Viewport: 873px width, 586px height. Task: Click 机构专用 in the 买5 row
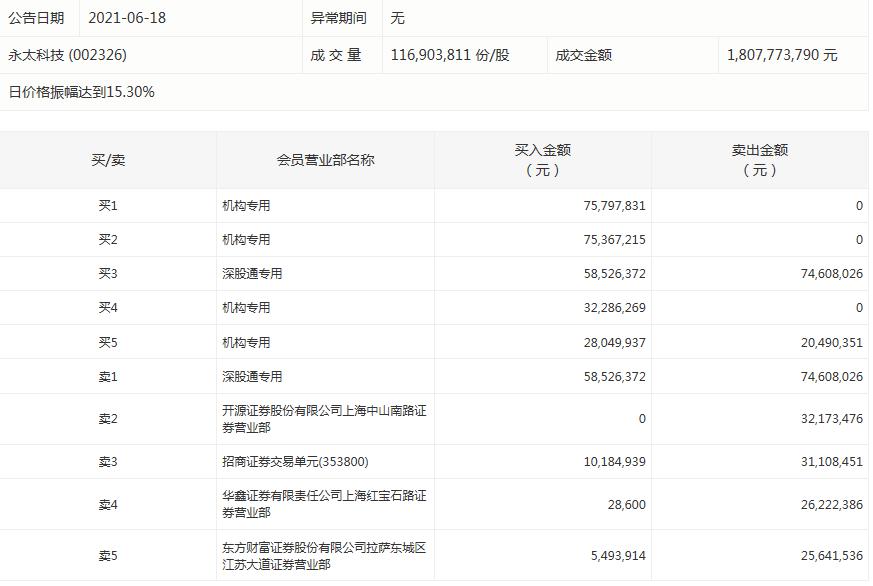point(246,343)
